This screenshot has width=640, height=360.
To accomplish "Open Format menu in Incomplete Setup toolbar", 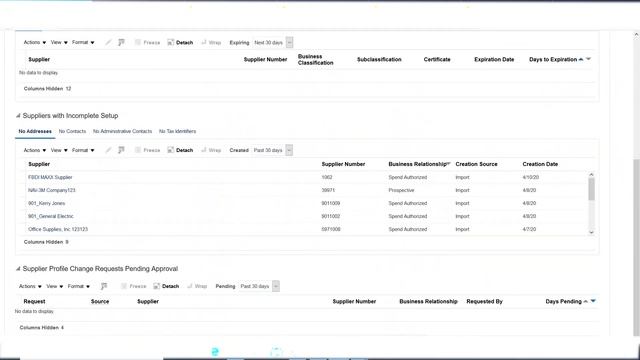I will (x=83, y=150).
